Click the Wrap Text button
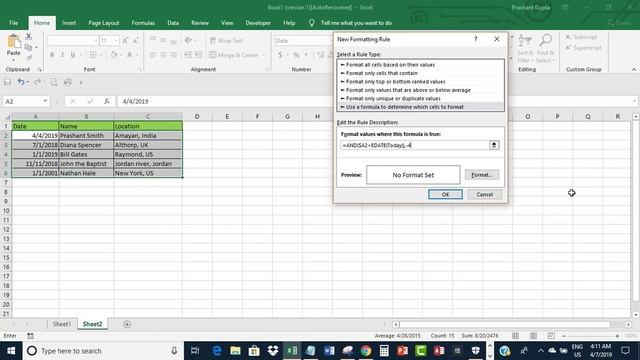 click(x=226, y=40)
